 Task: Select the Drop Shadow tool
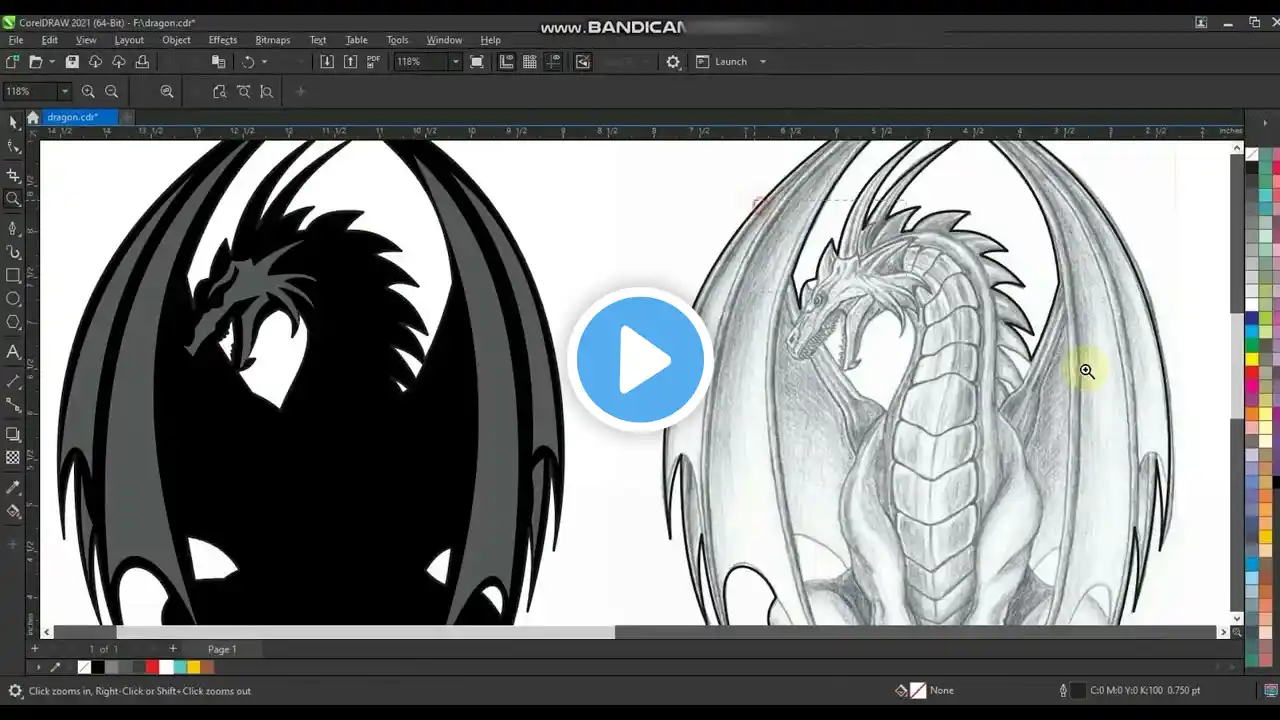click(13, 434)
